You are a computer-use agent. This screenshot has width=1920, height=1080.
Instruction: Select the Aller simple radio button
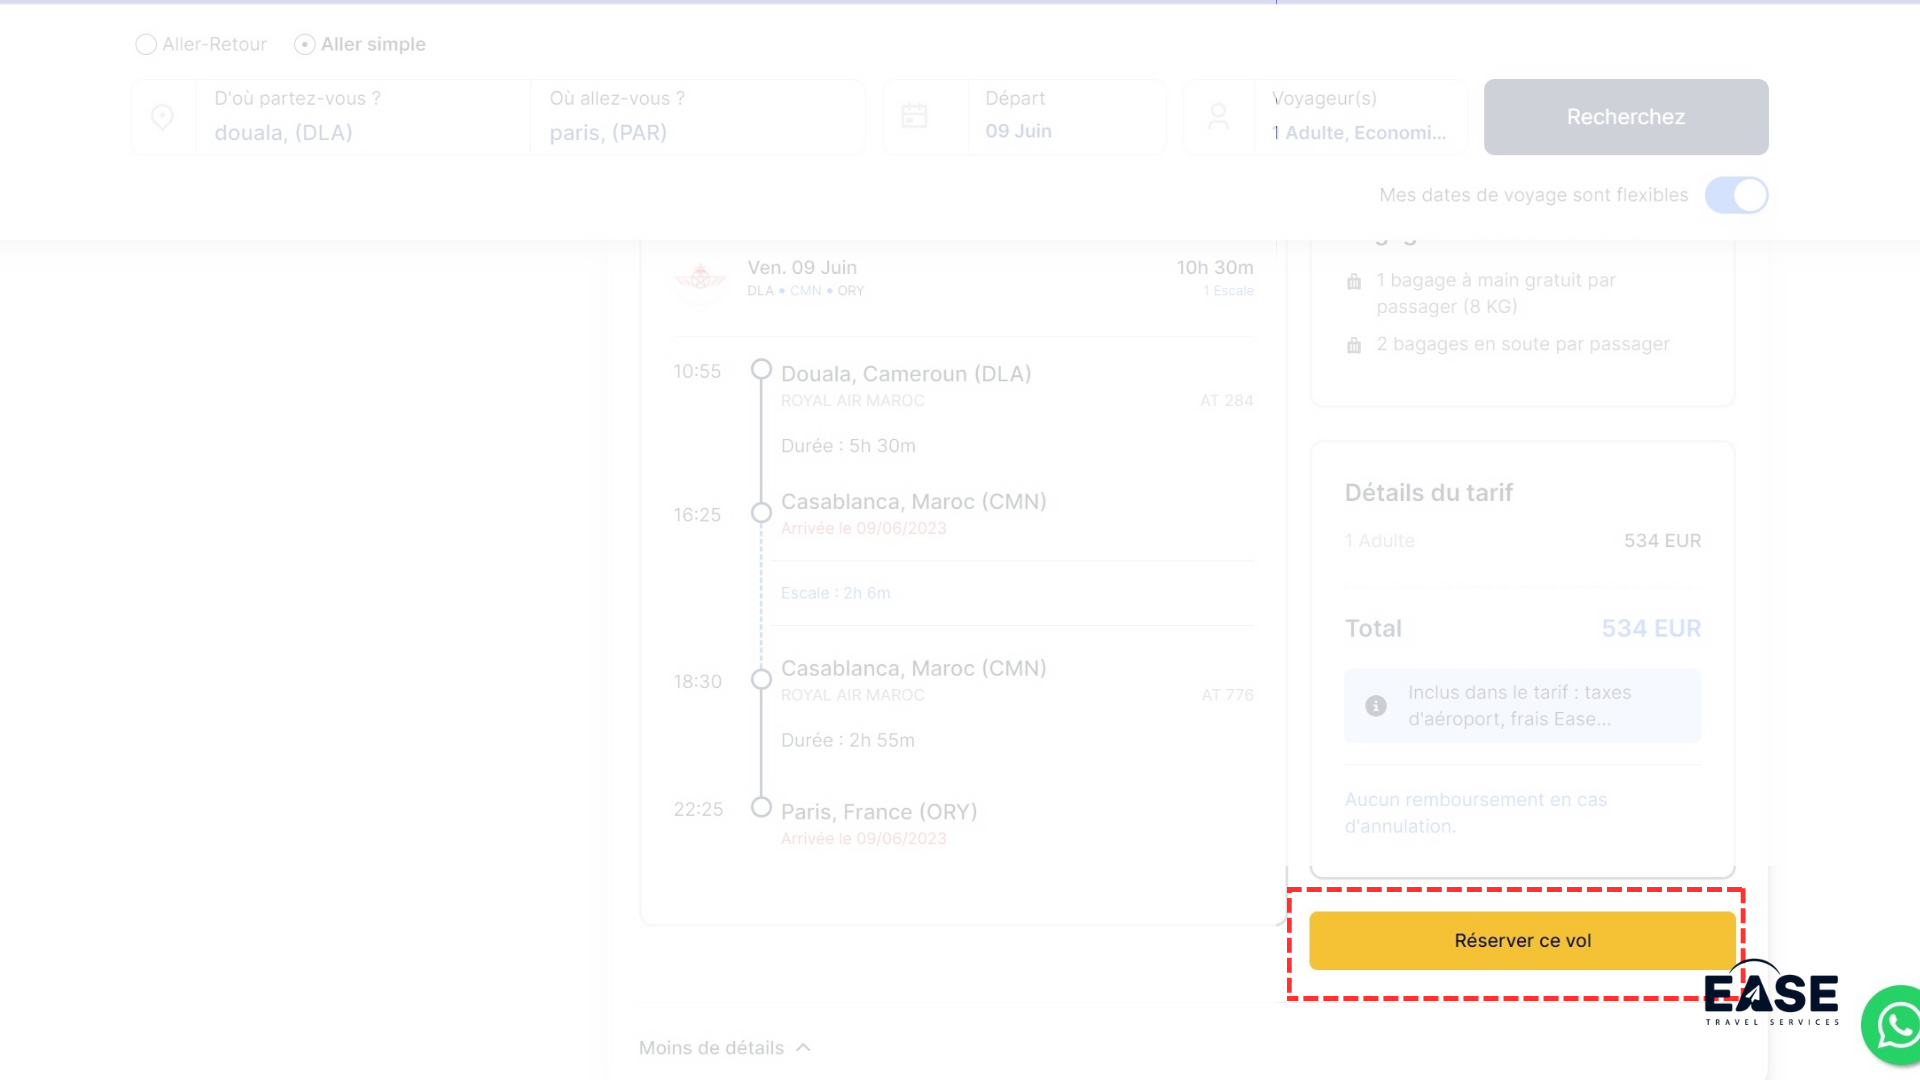pos(305,44)
